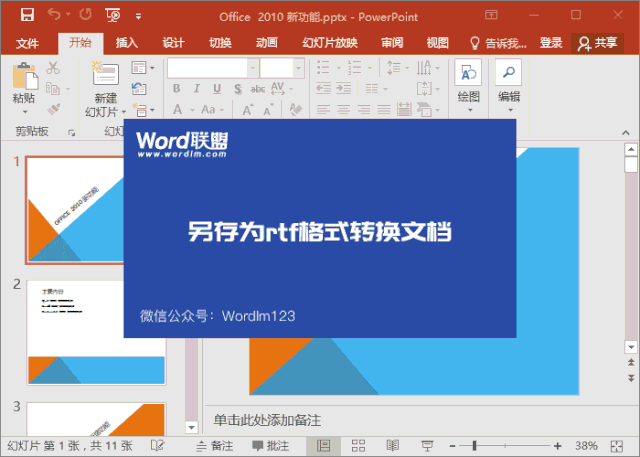640x457 pixels.
Task: Open Customize Quick Access Toolbar dropdown
Action: pos(138,16)
